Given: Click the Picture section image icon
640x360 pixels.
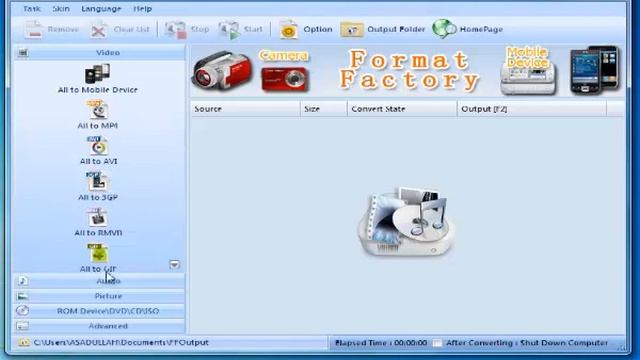Looking at the screenshot, I should pyautogui.click(x=22, y=296).
